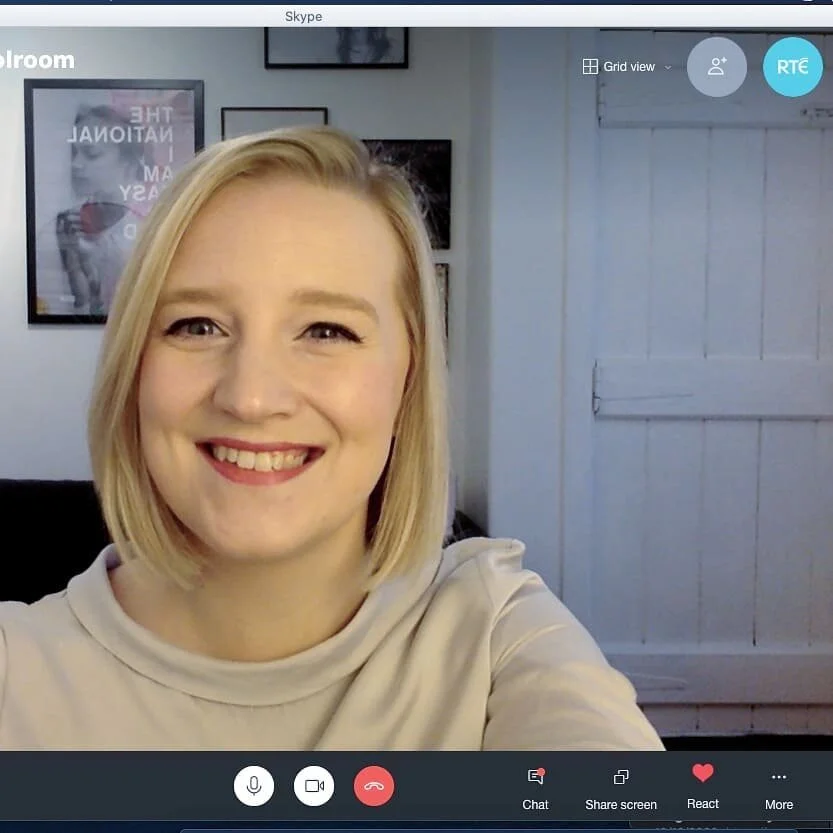Select the microphone icon
The image size is (833, 833).
[254, 786]
